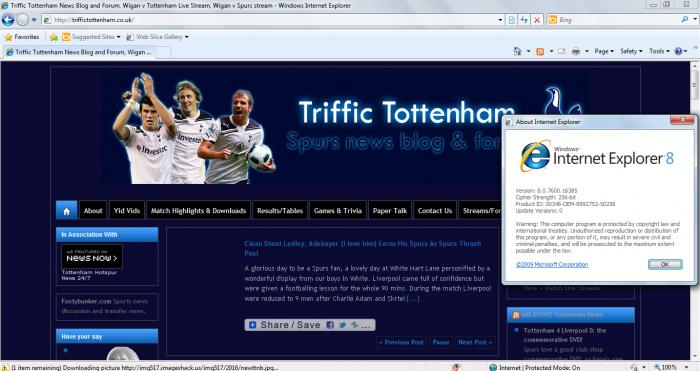Open the Match Highlights & Downloads tab
700x371 pixels.
[x=198, y=211]
